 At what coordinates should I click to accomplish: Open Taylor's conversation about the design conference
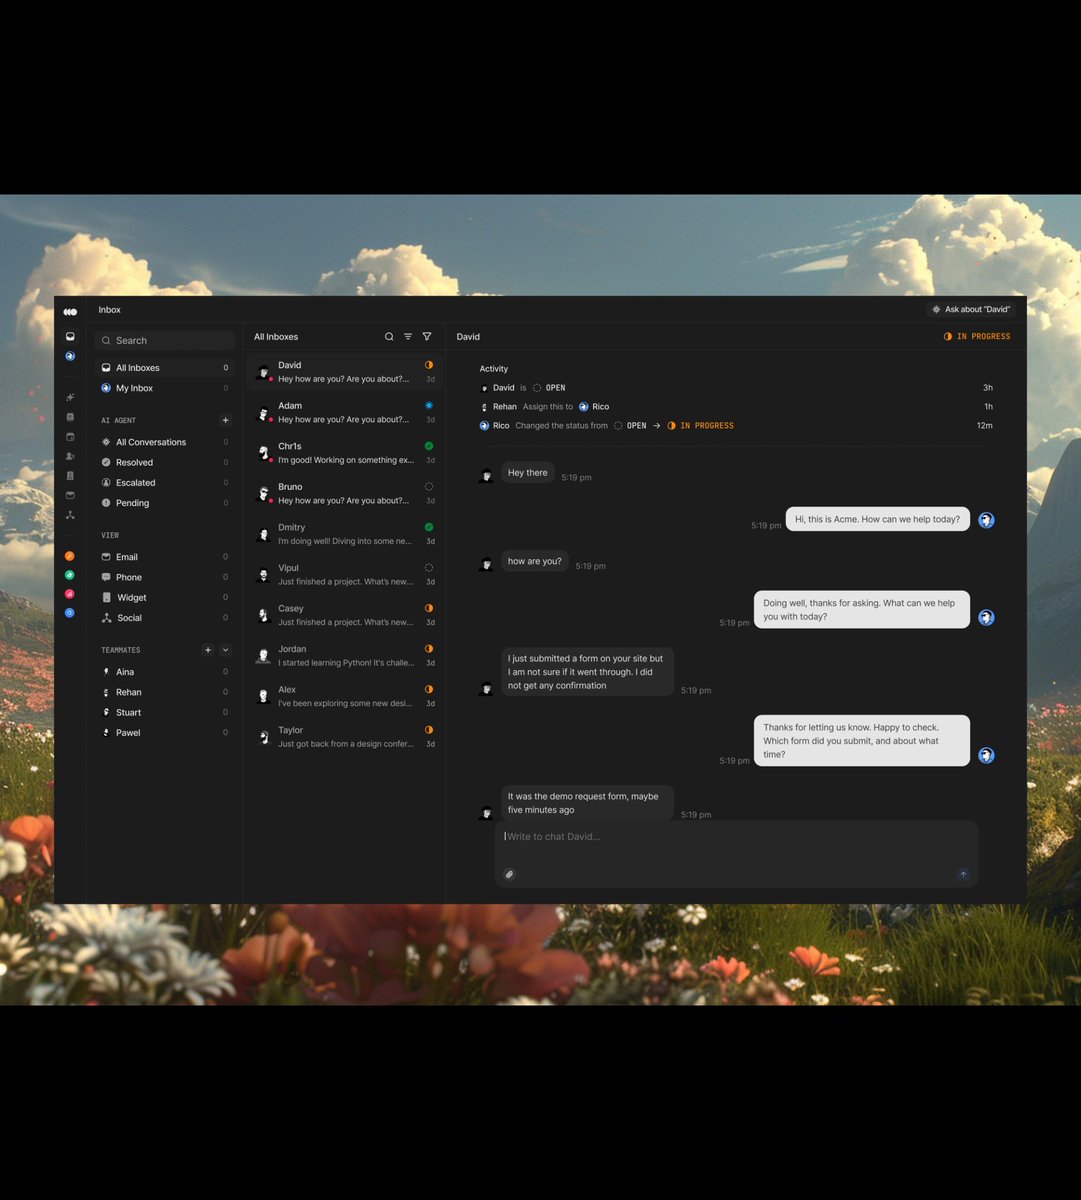[344, 737]
